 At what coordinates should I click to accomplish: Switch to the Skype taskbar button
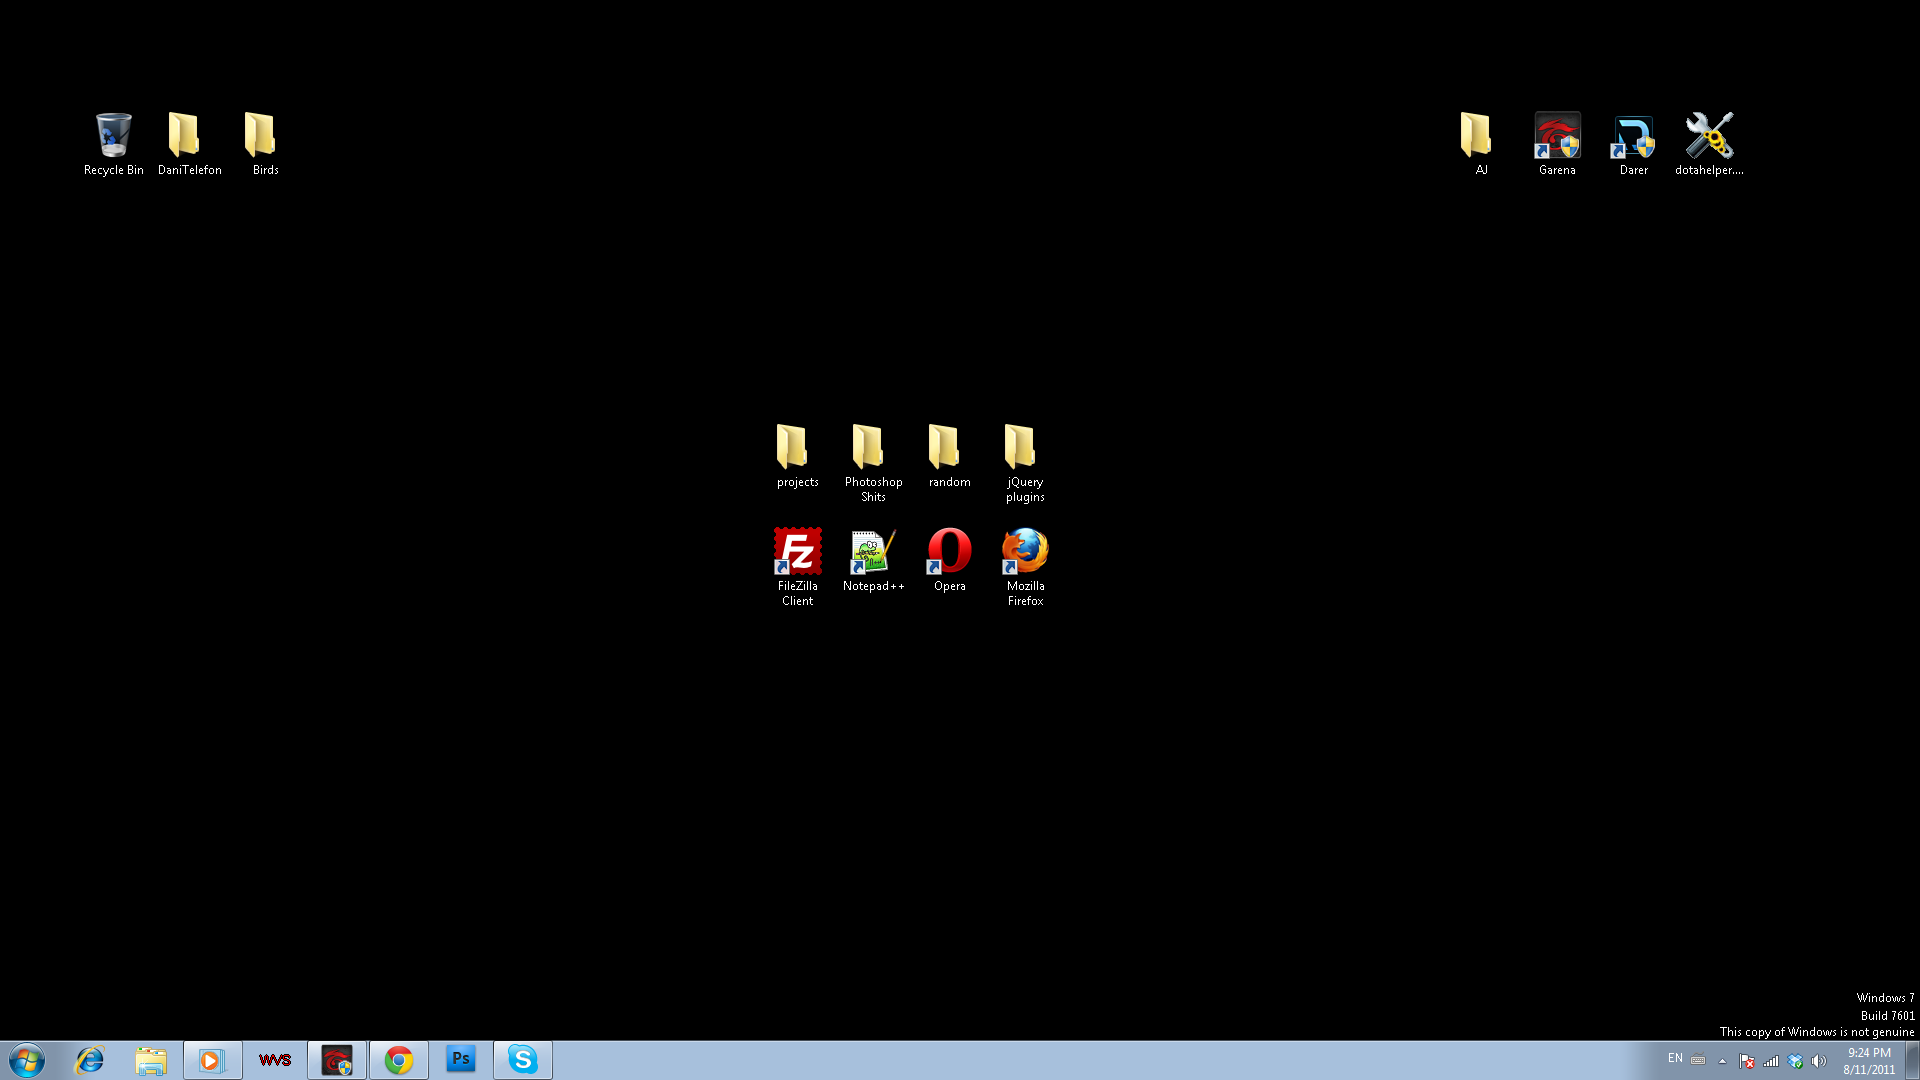click(523, 1060)
